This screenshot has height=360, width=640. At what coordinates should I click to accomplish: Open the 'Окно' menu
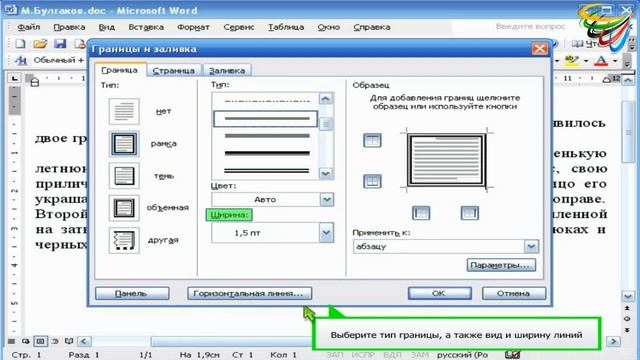[329, 27]
